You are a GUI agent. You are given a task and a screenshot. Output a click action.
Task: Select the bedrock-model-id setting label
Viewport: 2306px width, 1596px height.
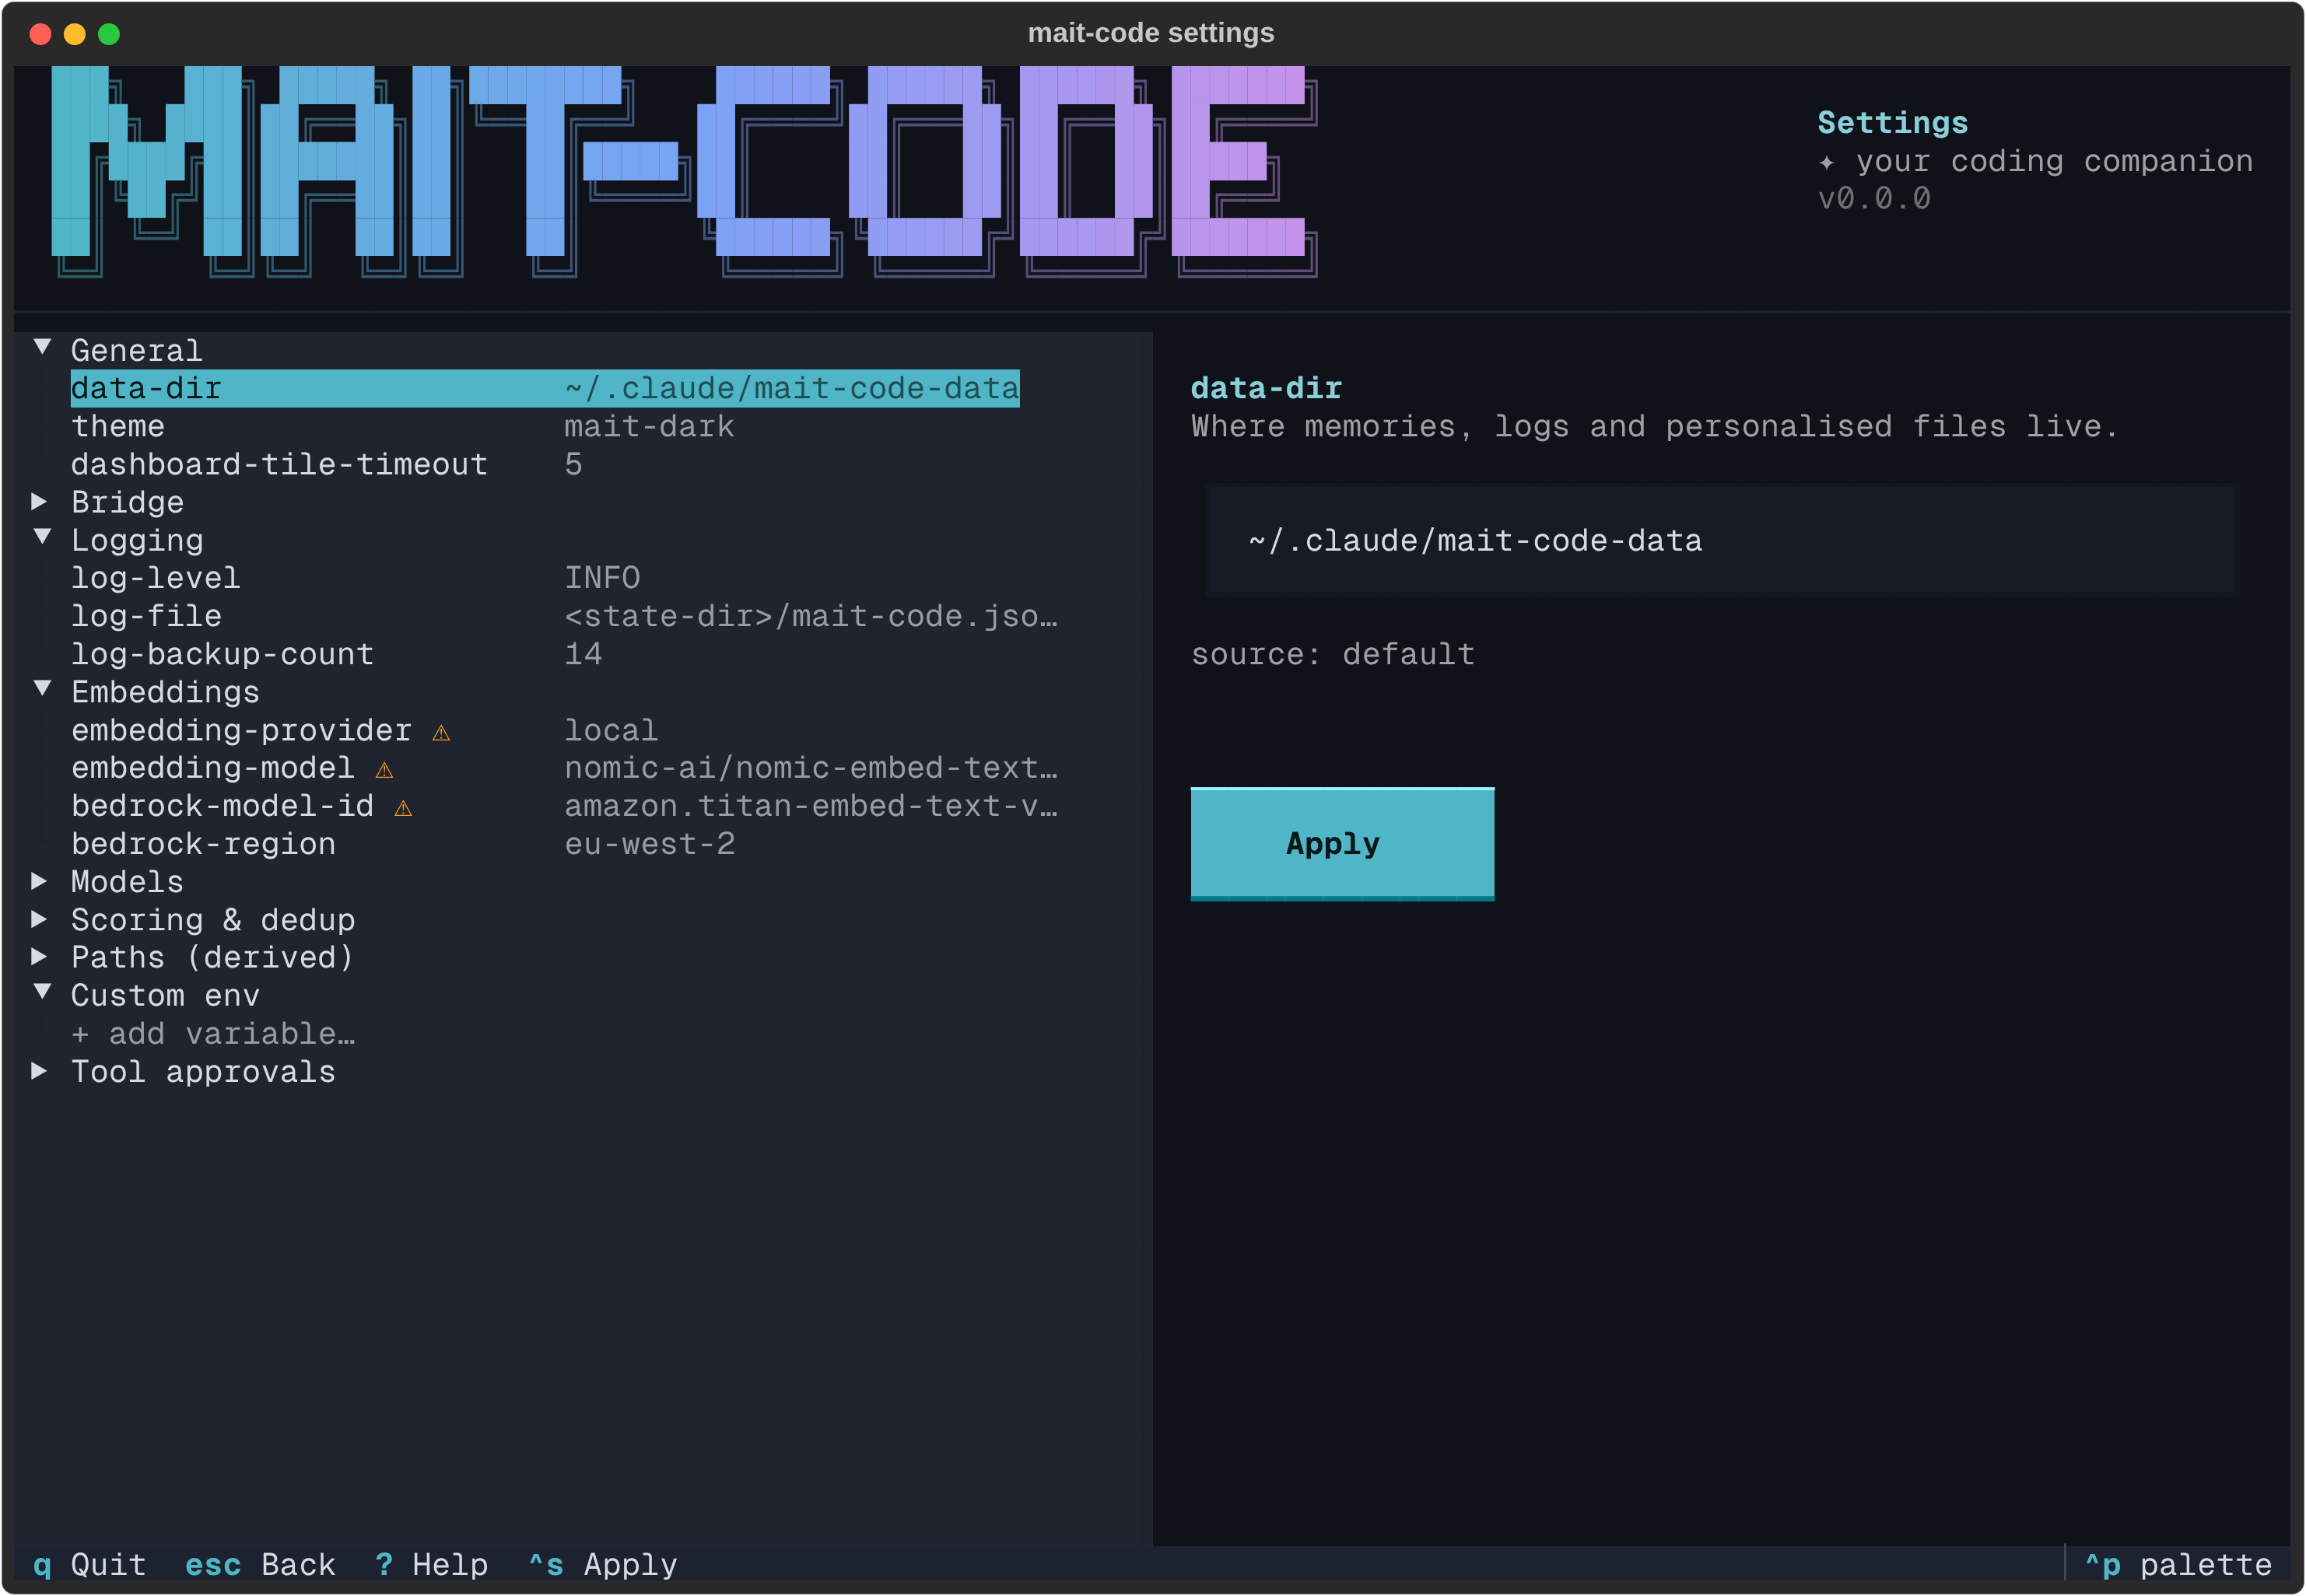coord(222,806)
